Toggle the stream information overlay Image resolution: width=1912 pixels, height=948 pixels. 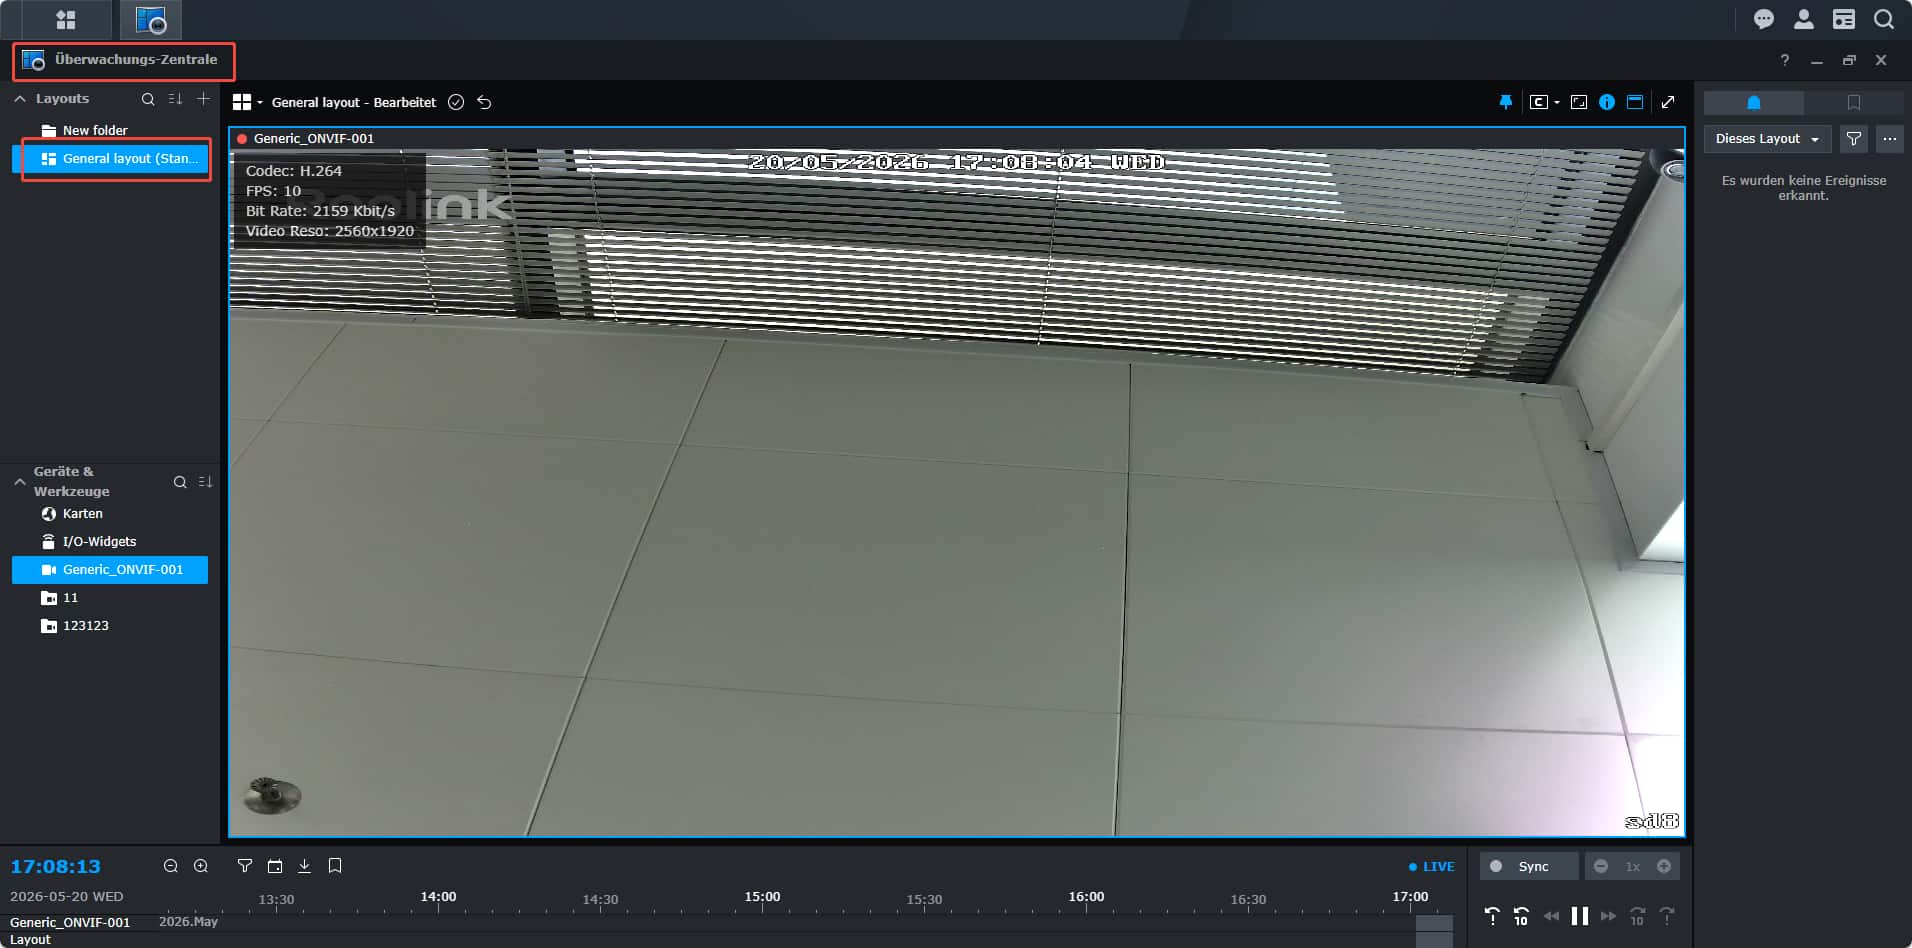[1607, 102]
